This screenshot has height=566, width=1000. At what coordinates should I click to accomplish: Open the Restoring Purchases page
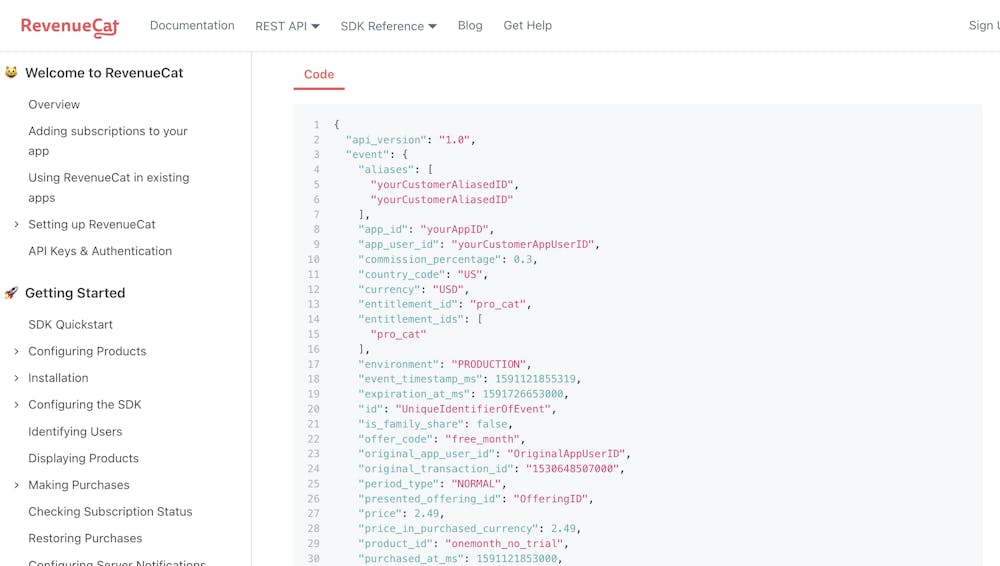85,538
